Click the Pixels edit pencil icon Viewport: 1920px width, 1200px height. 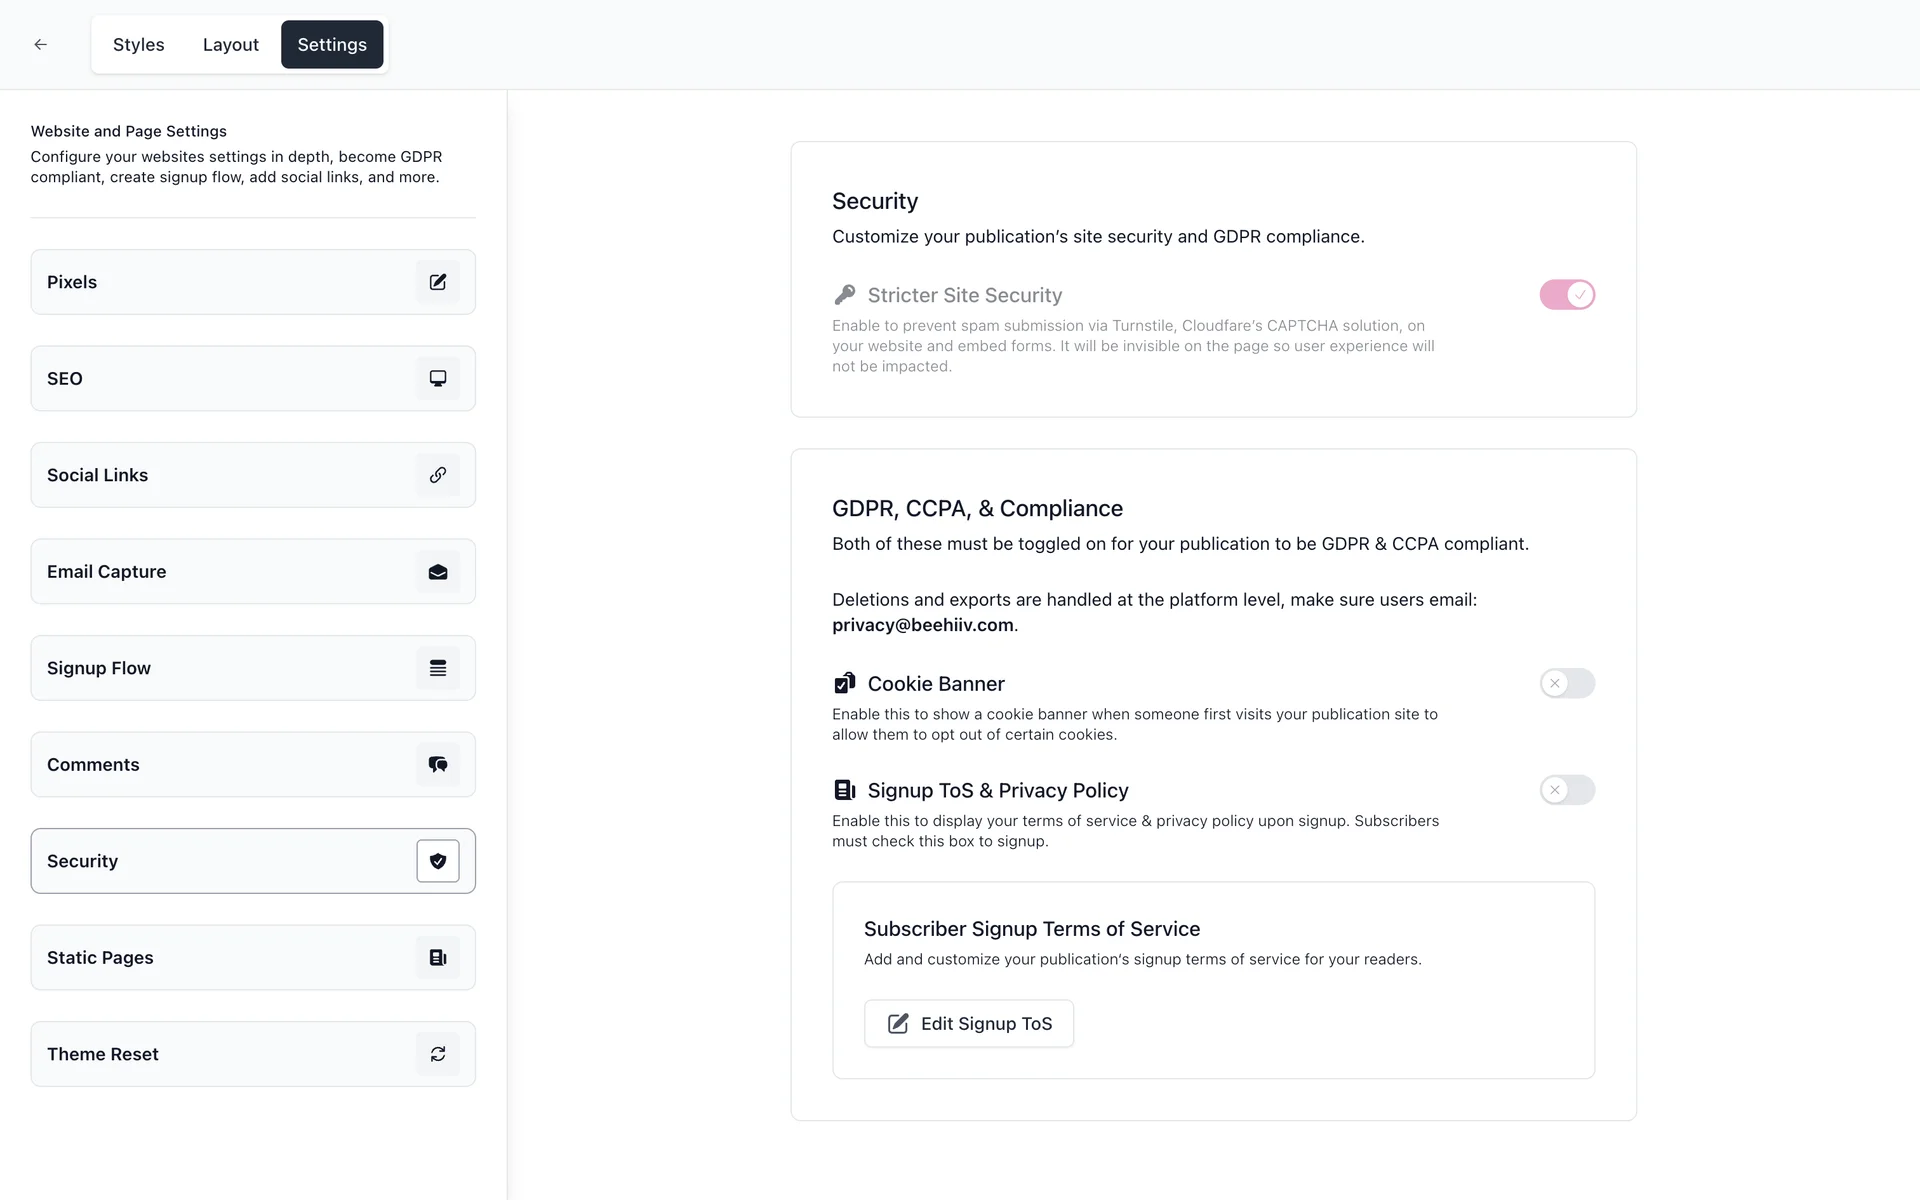438,282
